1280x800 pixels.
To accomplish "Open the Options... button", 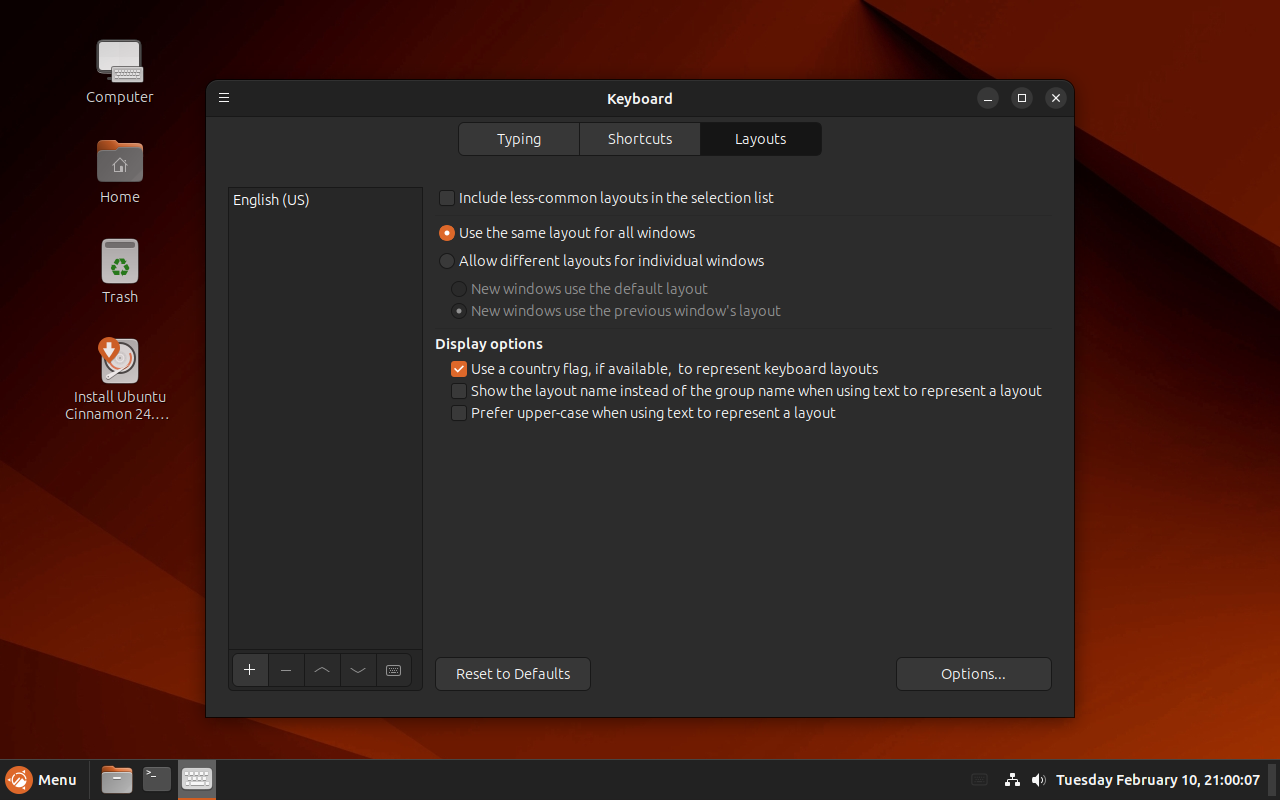I will click(973, 674).
